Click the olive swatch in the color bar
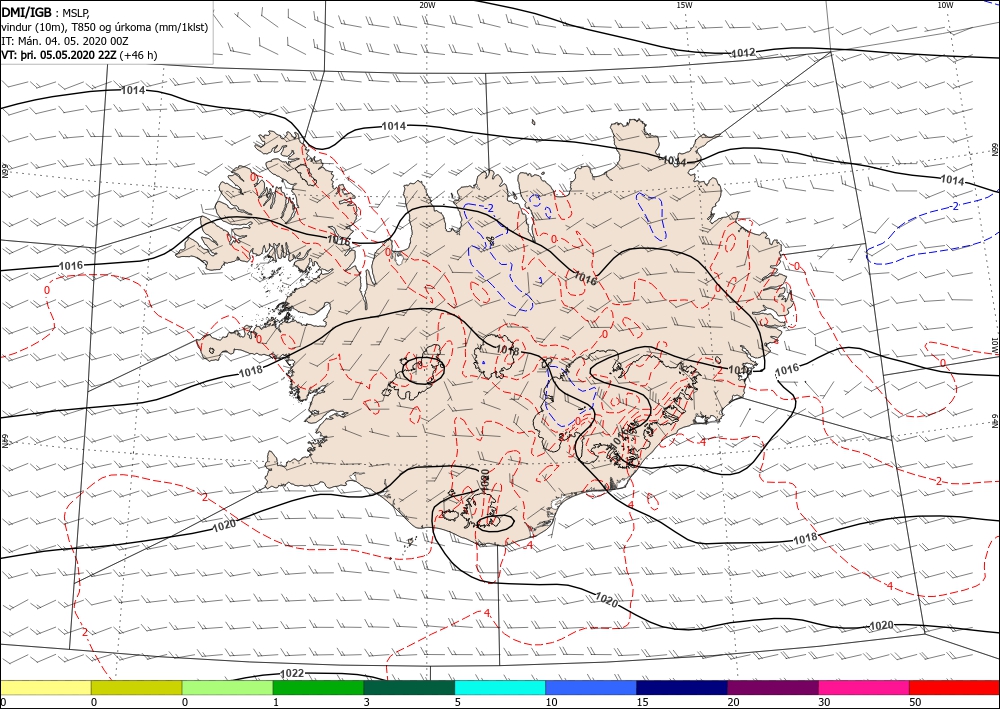 136,687
